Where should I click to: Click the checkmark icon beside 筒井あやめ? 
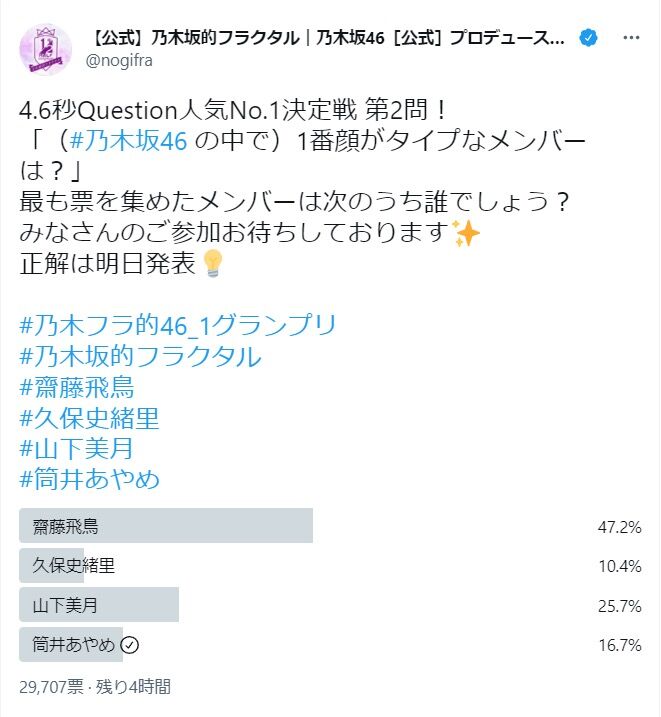pyautogui.click(x=129, y=645)
